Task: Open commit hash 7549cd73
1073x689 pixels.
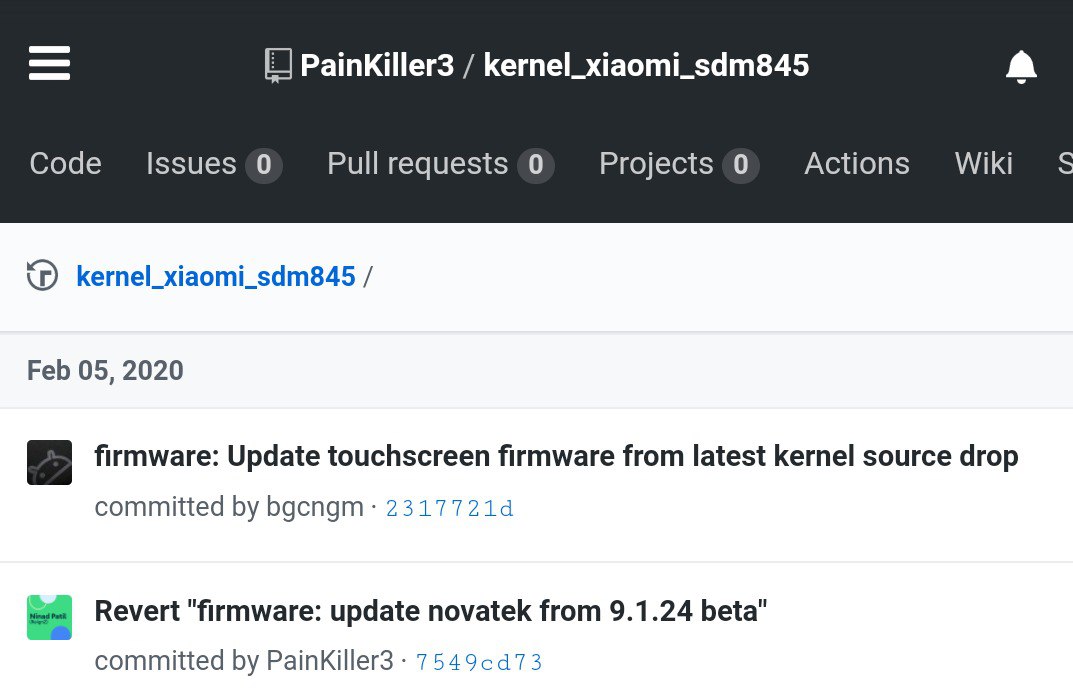Action: (x=479, y=662)
